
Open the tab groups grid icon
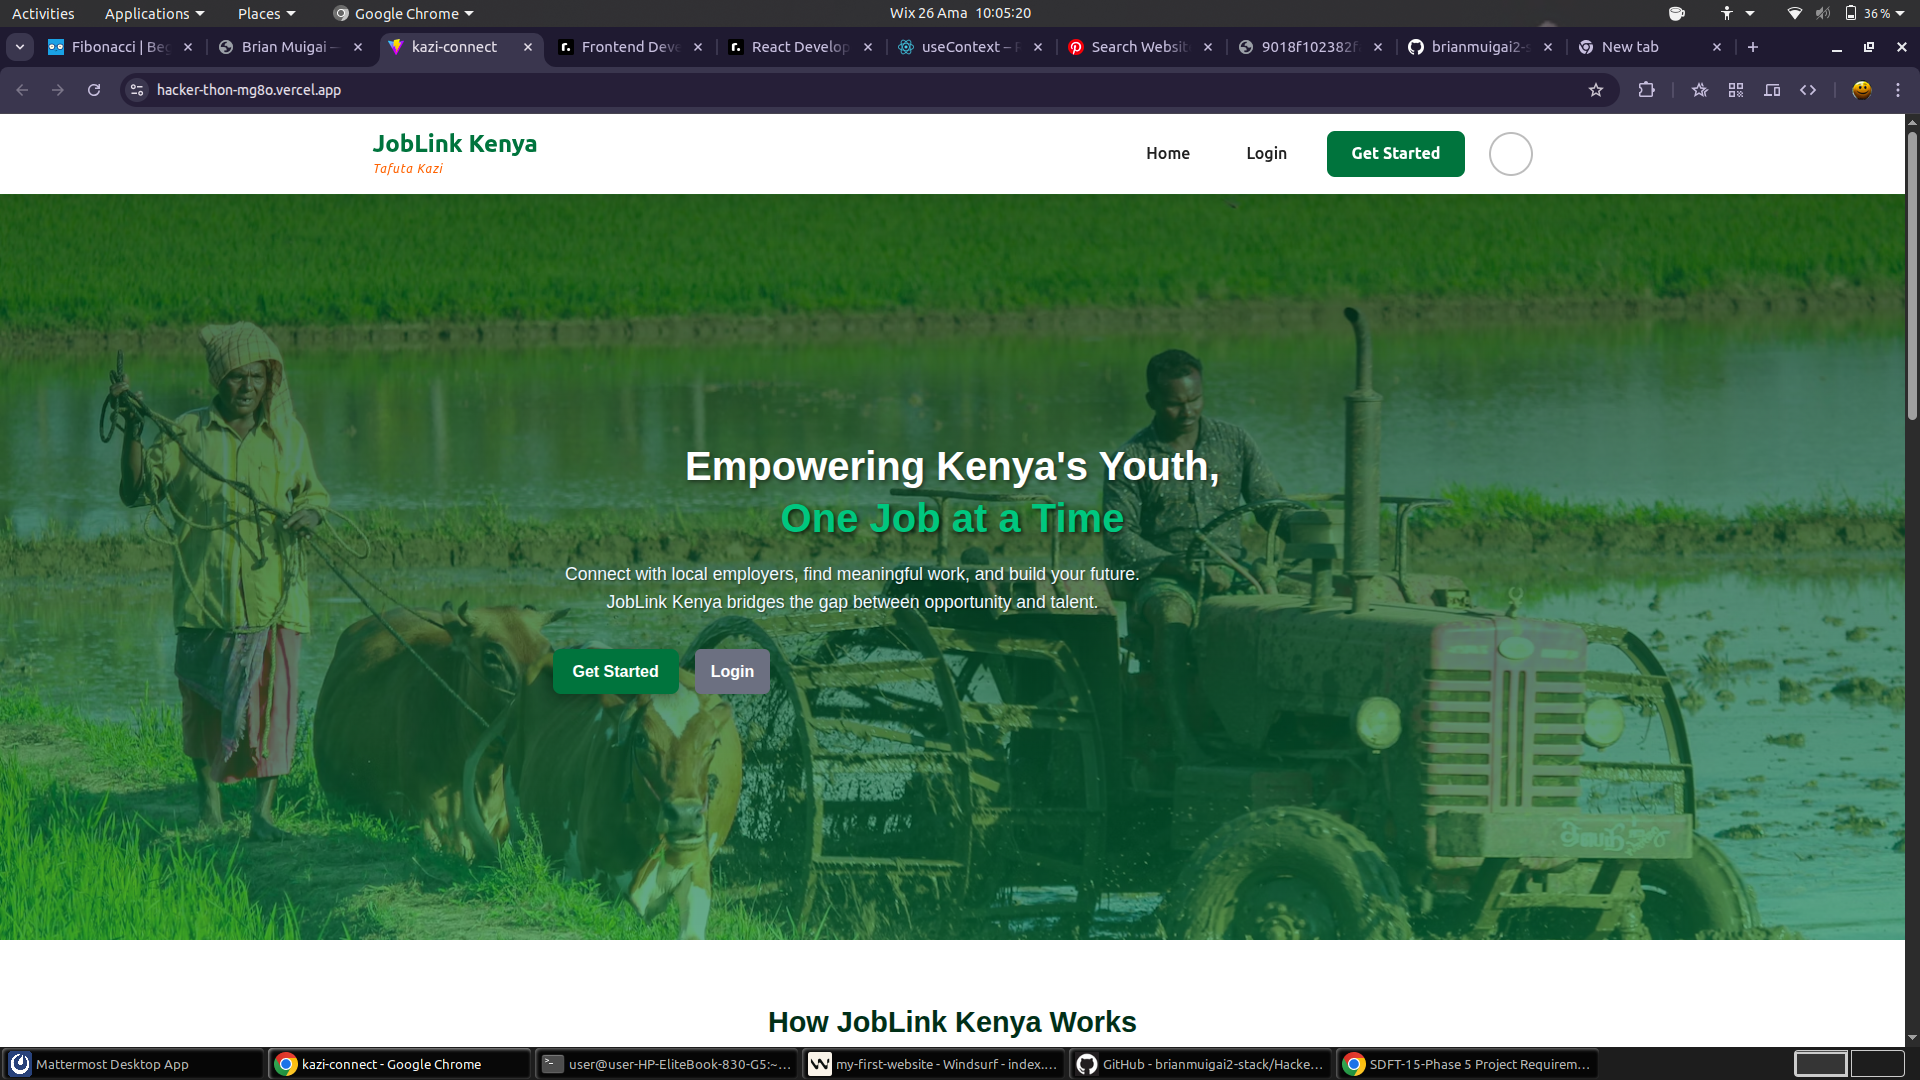coord(1735,90)
